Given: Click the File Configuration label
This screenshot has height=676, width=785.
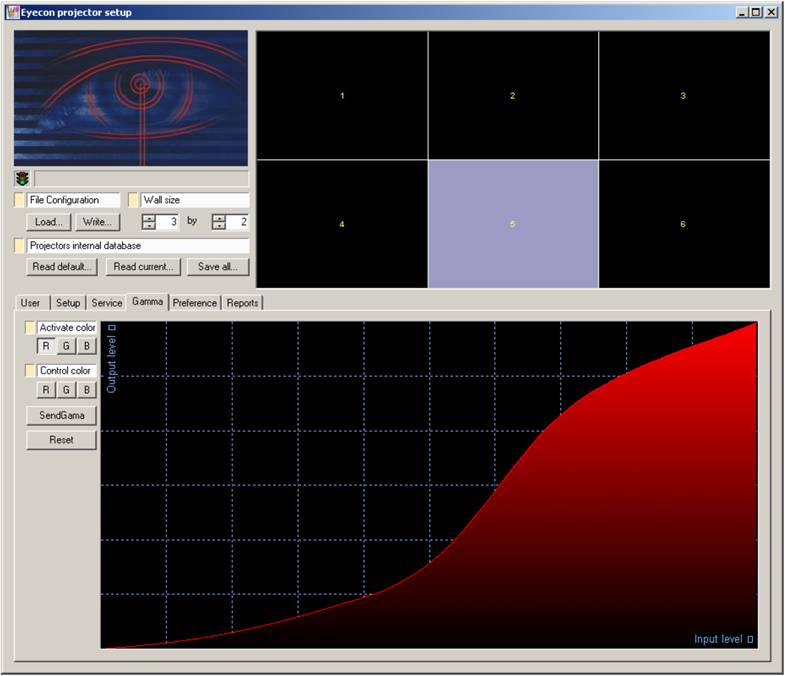Looking at the screenshot, I should tap(73, 200).
